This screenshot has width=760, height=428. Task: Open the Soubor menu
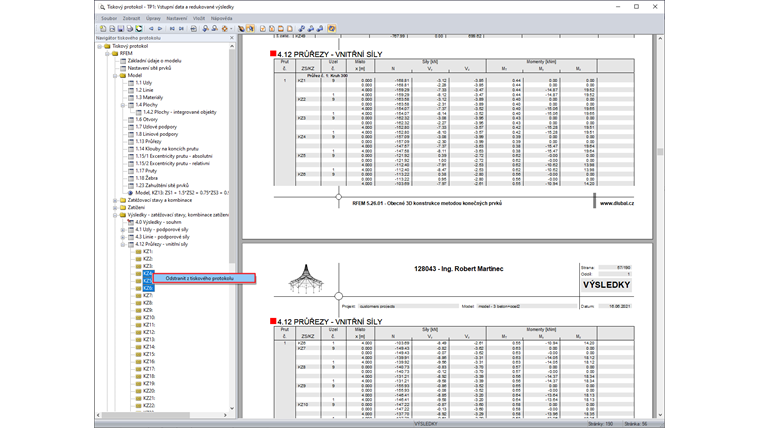coord(109,18)
